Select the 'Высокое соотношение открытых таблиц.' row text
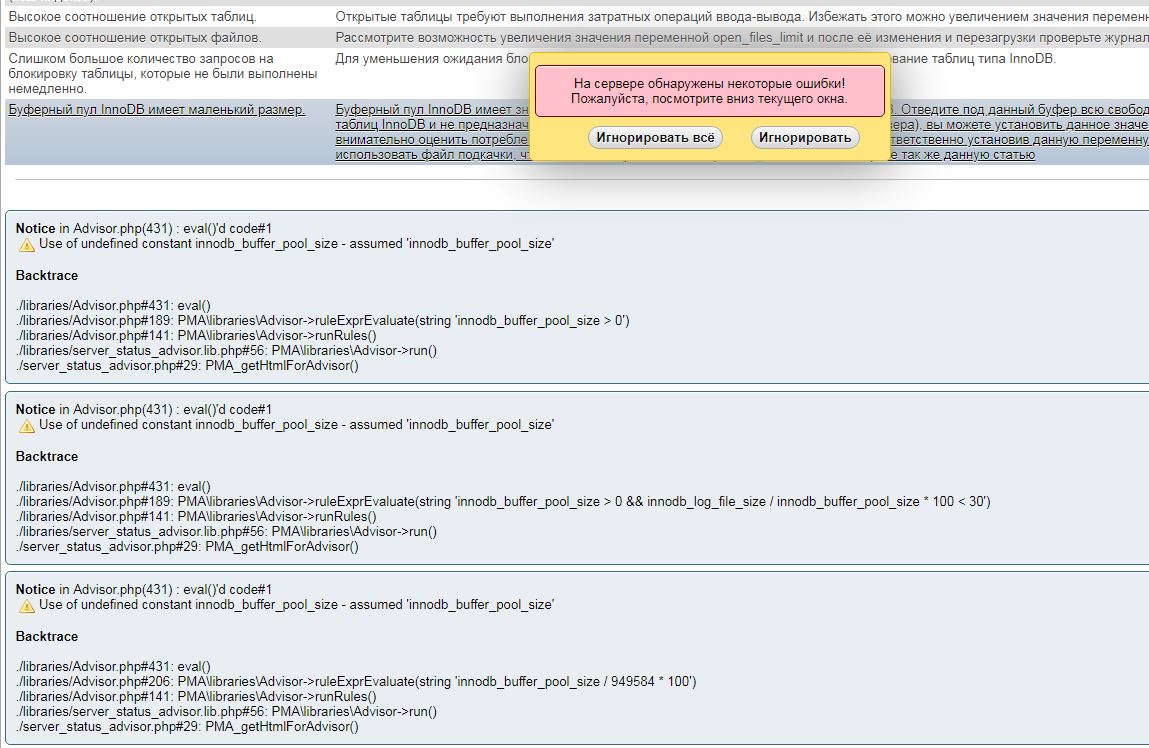 [x=133, y=16]
